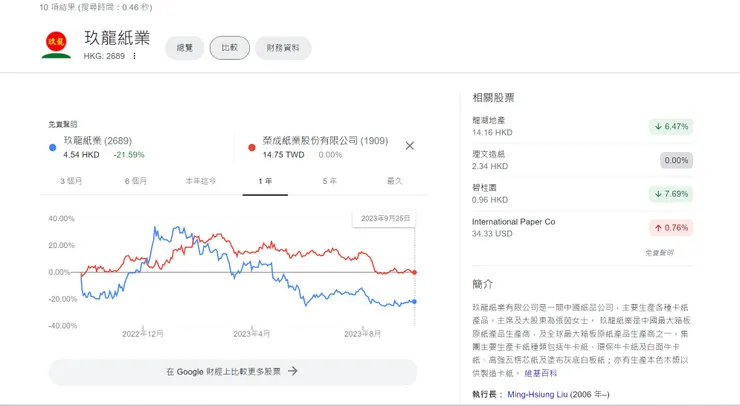Select the 比較 compare tab
The image size is (740, 406).
coord(230,48)
